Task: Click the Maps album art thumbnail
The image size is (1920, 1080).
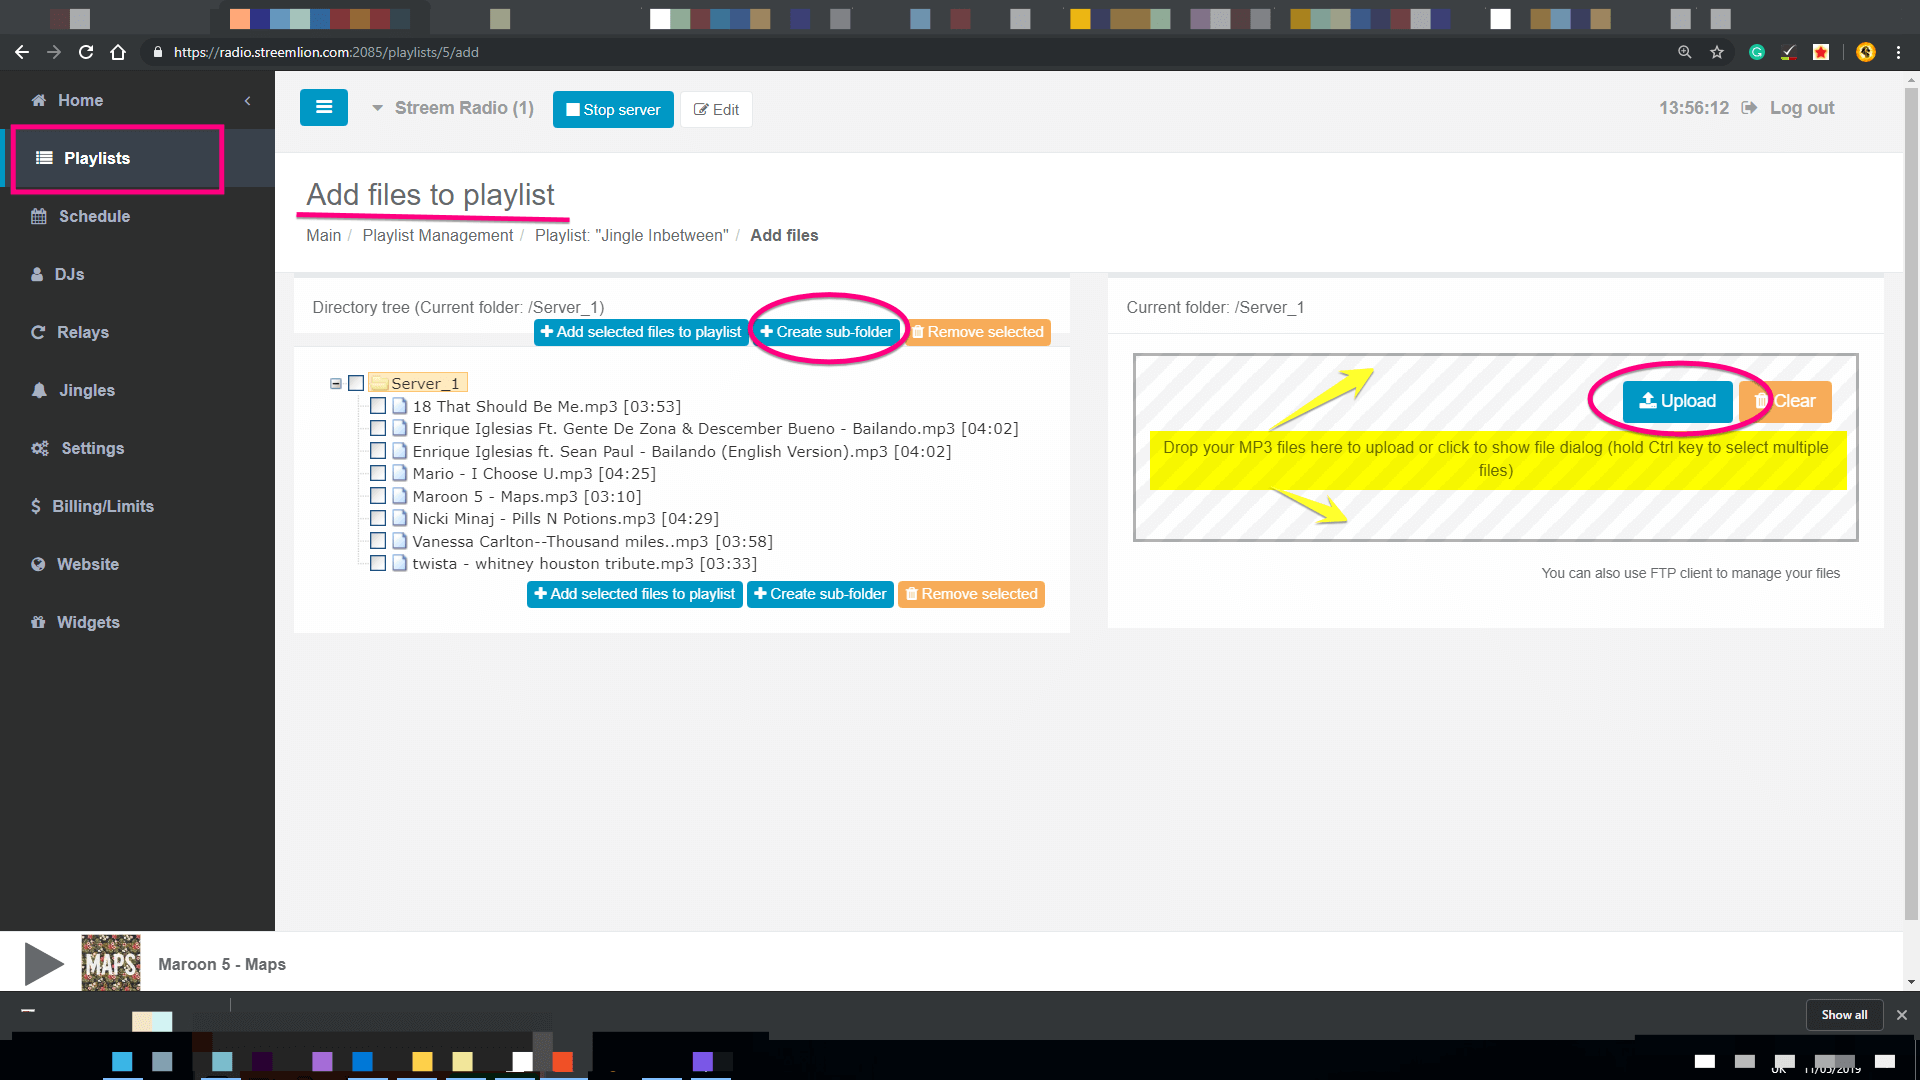Action: pos(111,963)
